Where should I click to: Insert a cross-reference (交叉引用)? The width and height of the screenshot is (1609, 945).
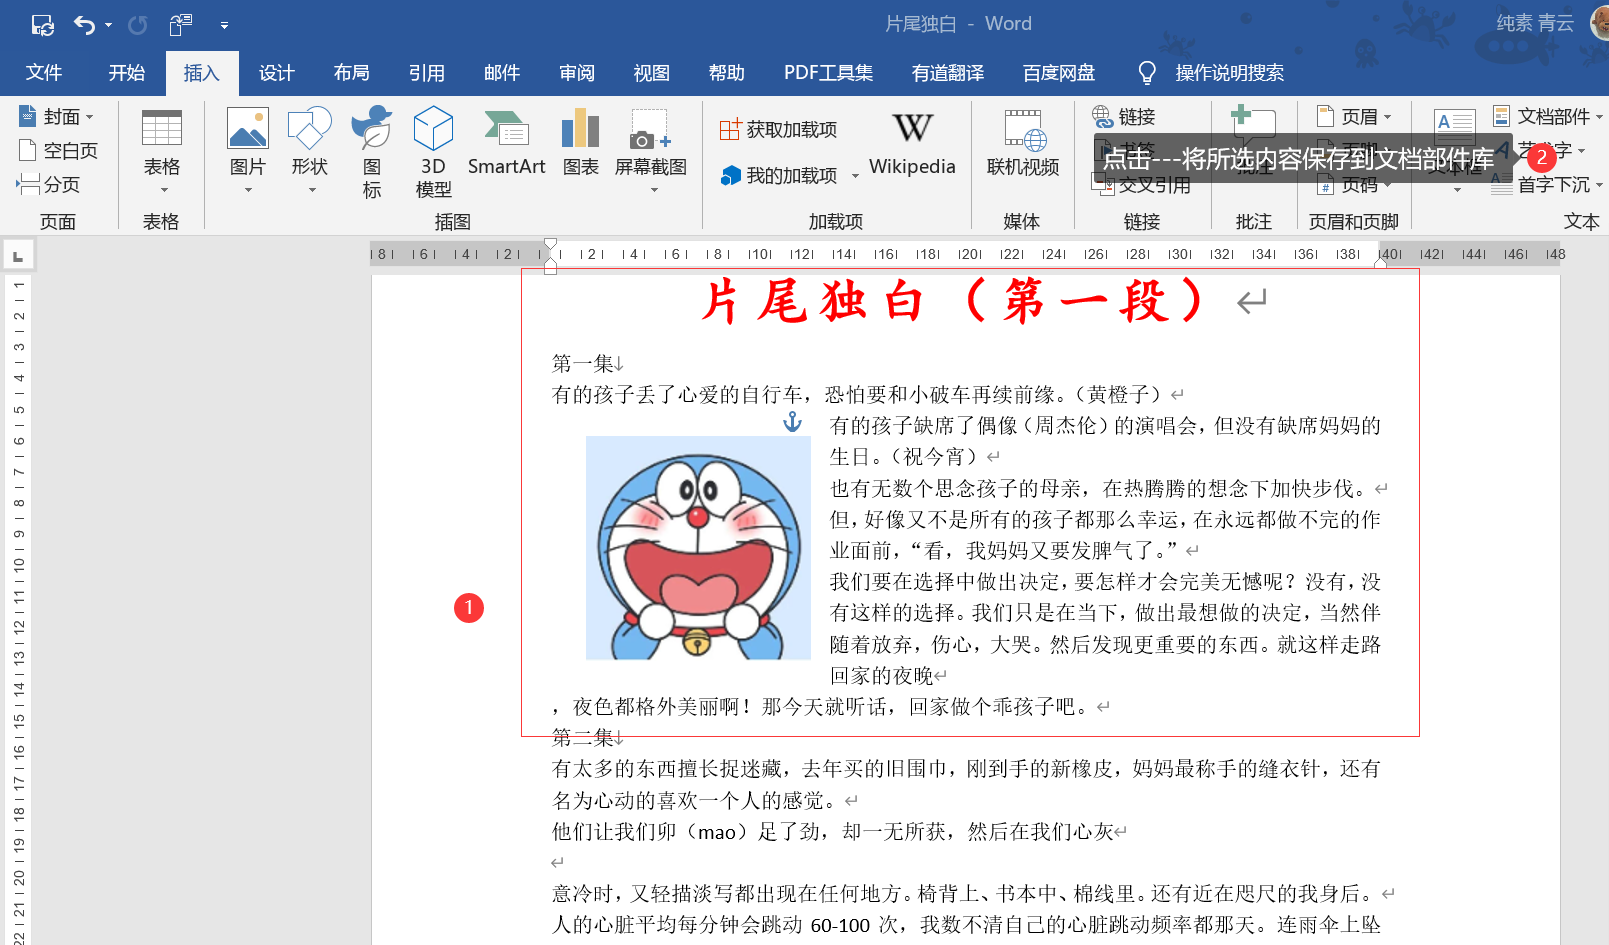pyautogui.click(x=1141, y=185)
